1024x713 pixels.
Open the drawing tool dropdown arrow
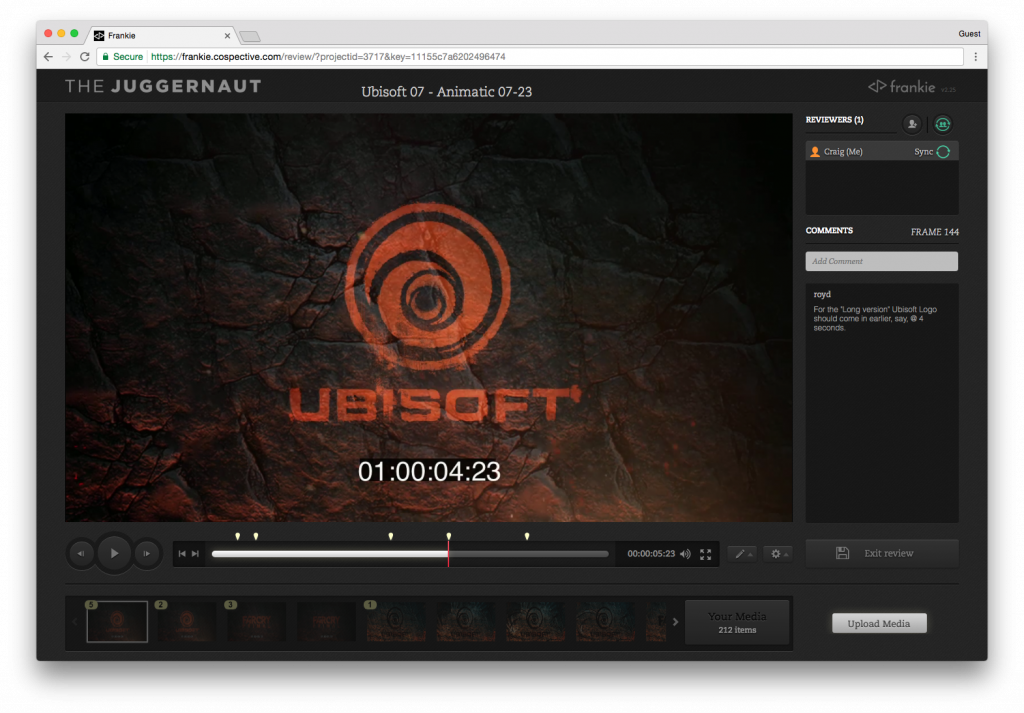point(751,555)
